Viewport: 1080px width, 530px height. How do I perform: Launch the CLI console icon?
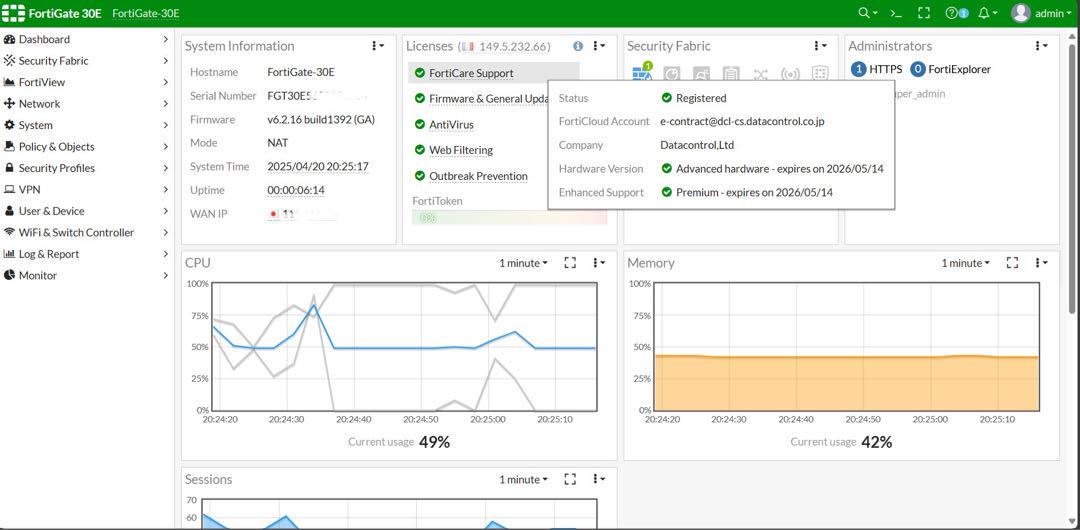[895, 13]
